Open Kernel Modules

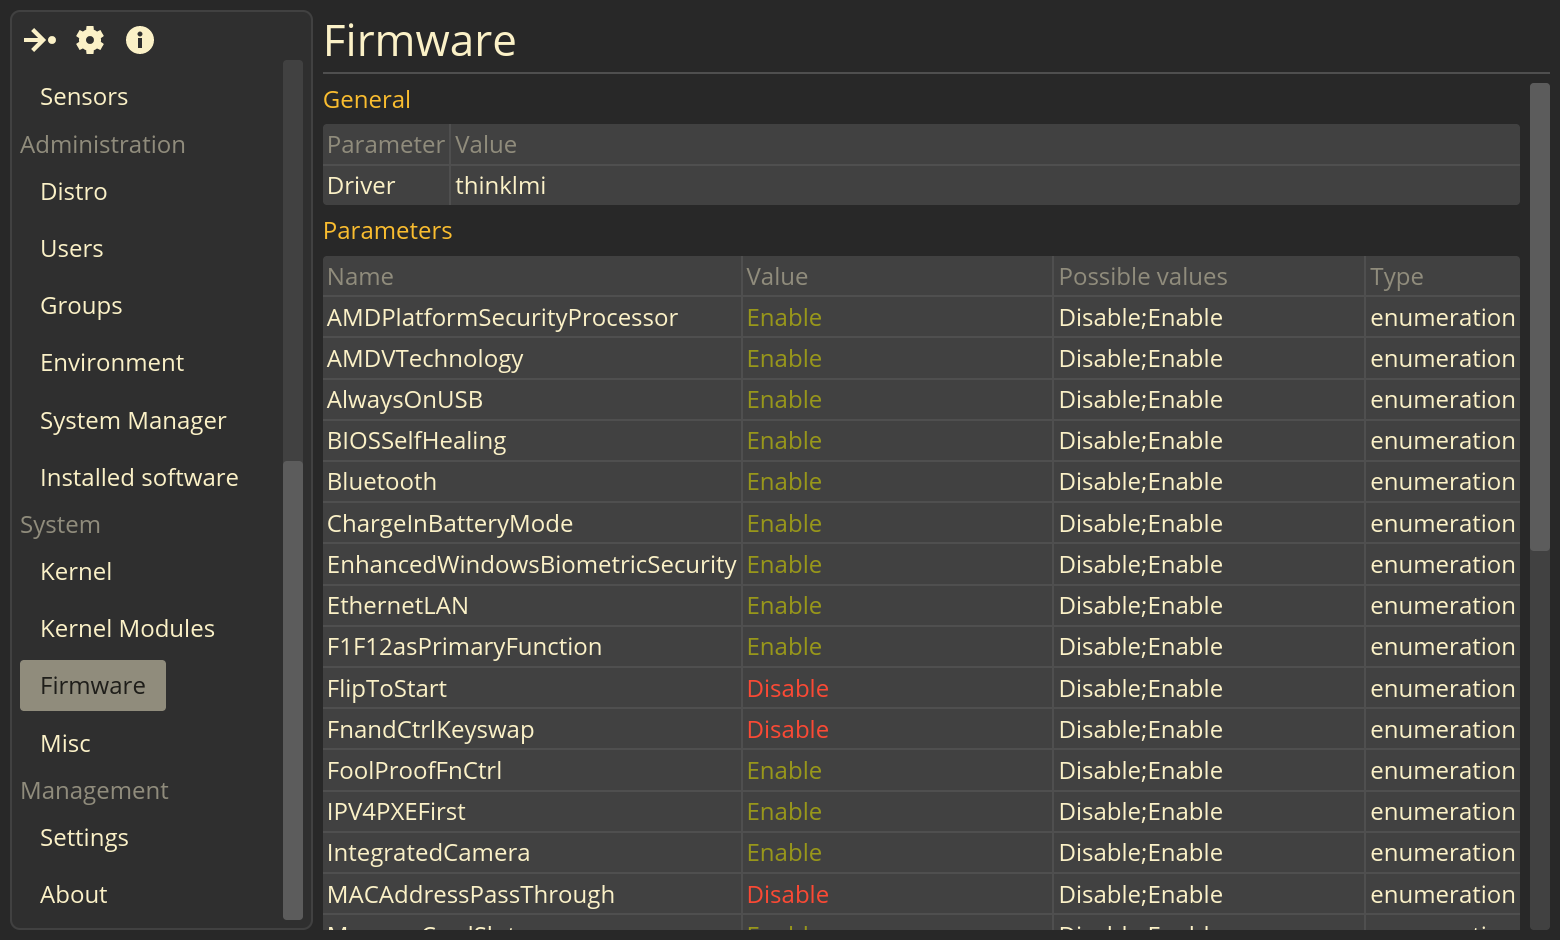pyautogui.click(x=127, y=629)
